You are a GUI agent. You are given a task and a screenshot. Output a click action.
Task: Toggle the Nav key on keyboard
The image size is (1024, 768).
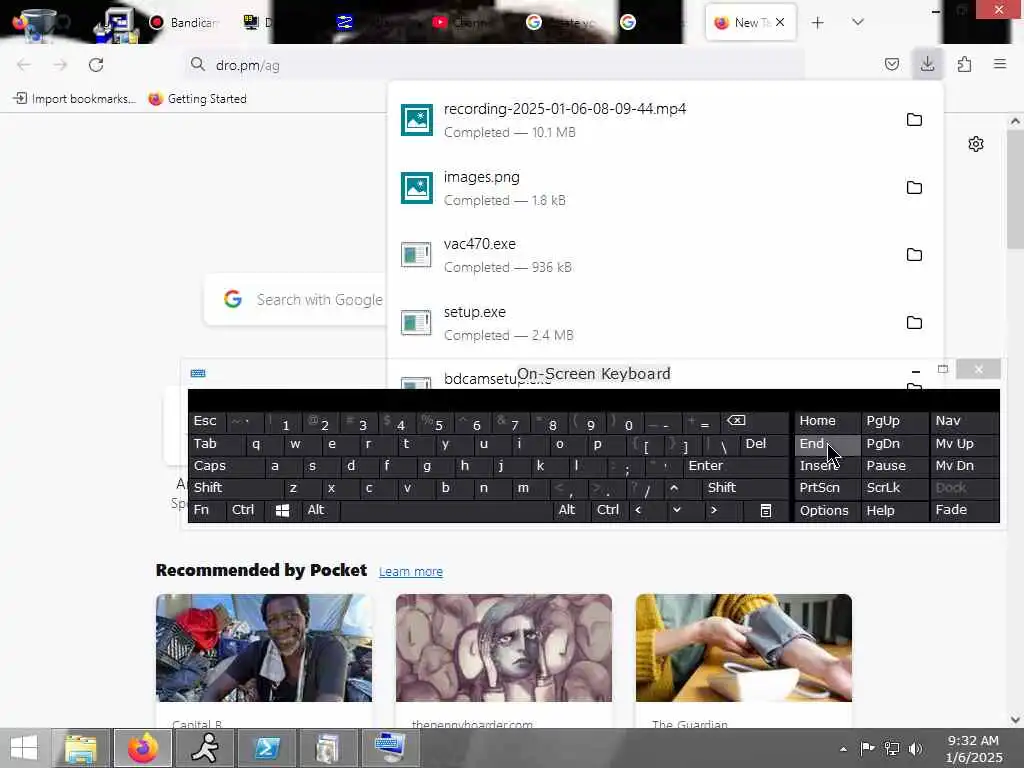pyautogui.click(x=965, y=421)
